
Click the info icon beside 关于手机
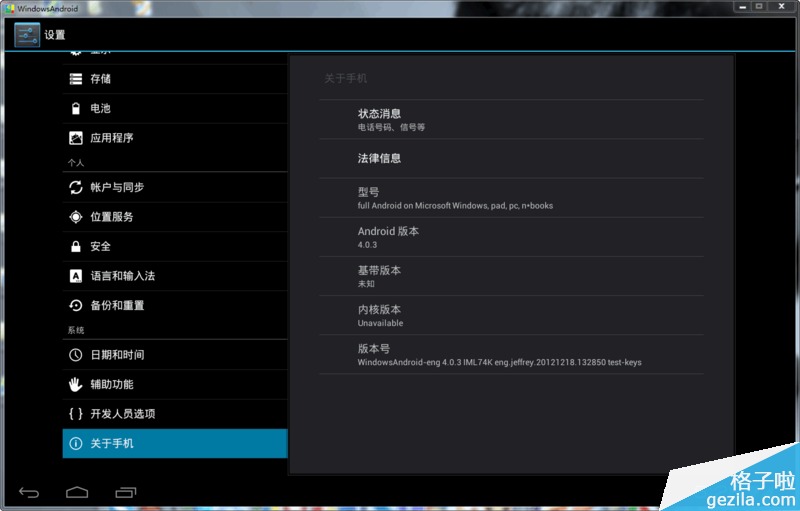click(76, 443)
